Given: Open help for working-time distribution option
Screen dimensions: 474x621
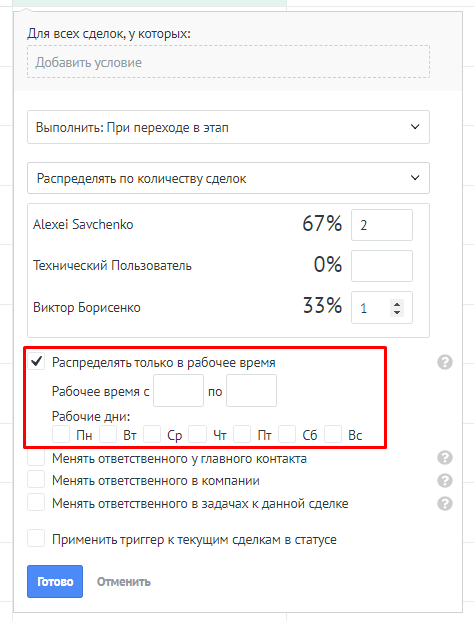Looking at the screenshot, I should click(445, 362).
